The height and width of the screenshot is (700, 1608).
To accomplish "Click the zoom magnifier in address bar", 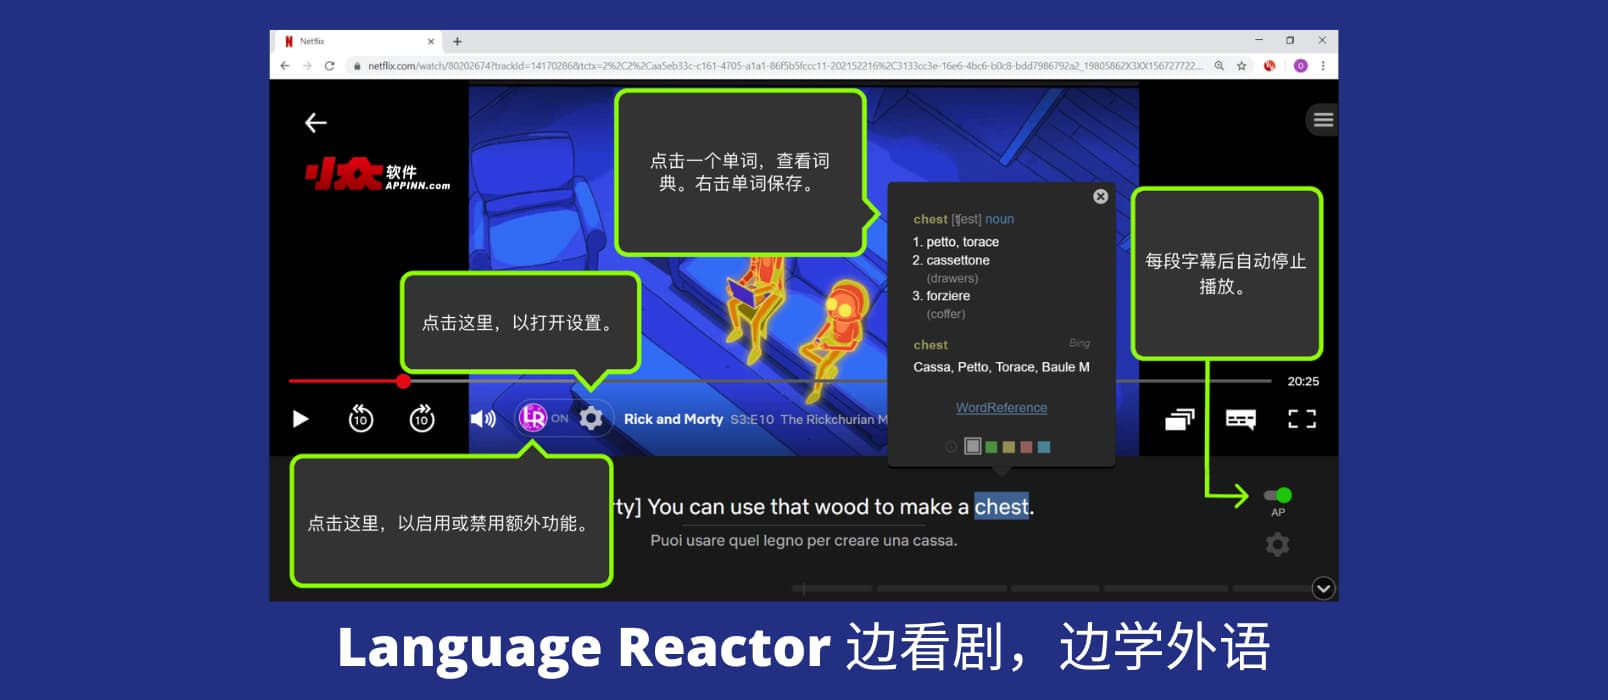I will [x=1219, y=66].
